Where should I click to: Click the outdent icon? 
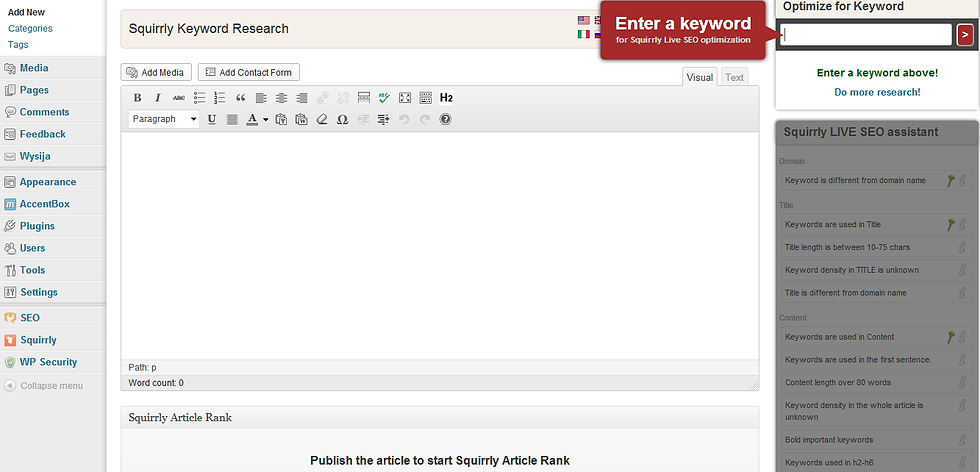point(363,119)
